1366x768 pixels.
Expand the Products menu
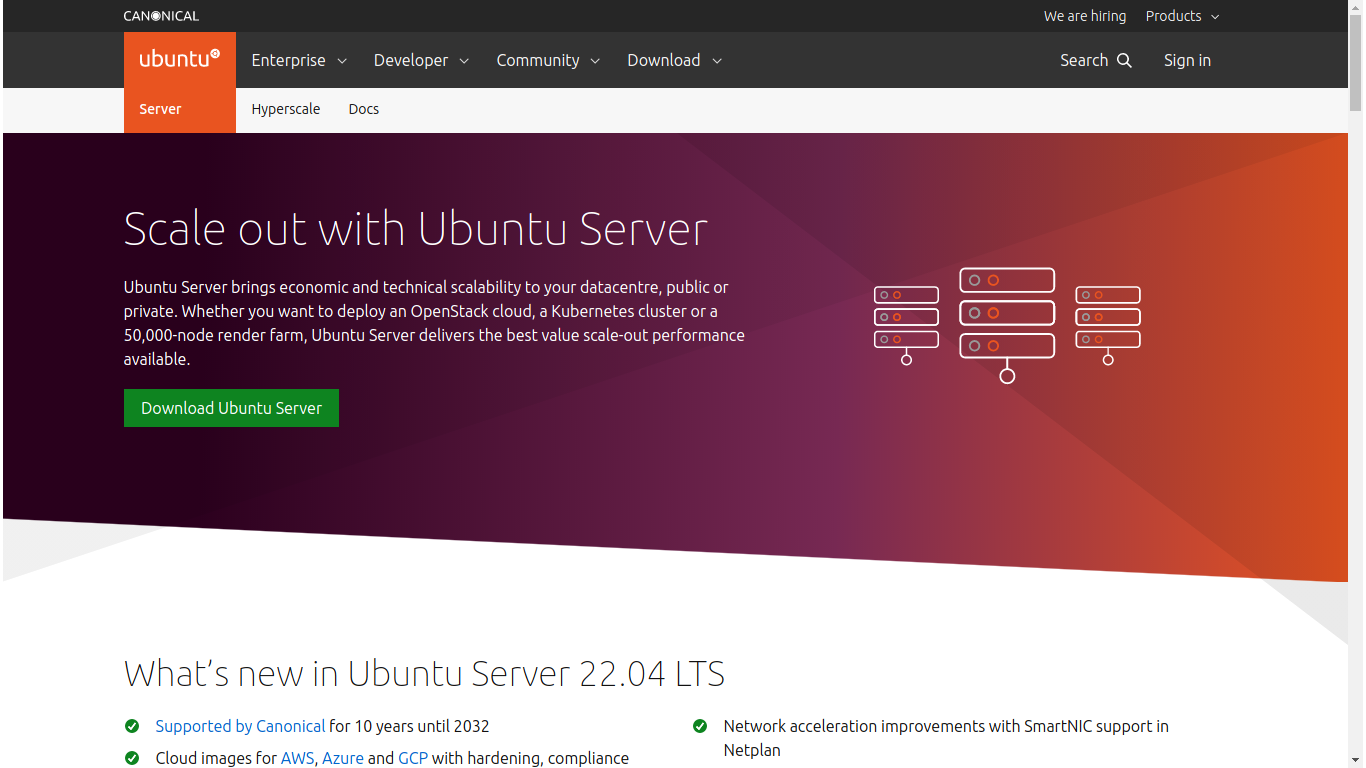coord(1182,16)
